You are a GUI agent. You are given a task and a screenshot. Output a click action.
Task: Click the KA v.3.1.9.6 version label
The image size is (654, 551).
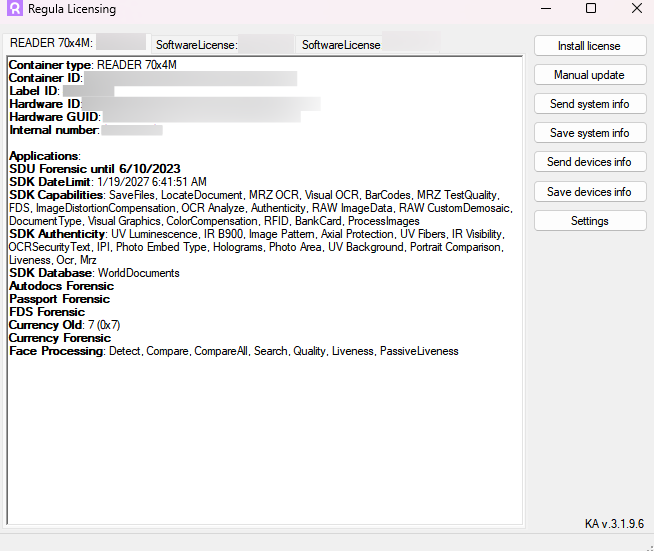coord(614,523)
